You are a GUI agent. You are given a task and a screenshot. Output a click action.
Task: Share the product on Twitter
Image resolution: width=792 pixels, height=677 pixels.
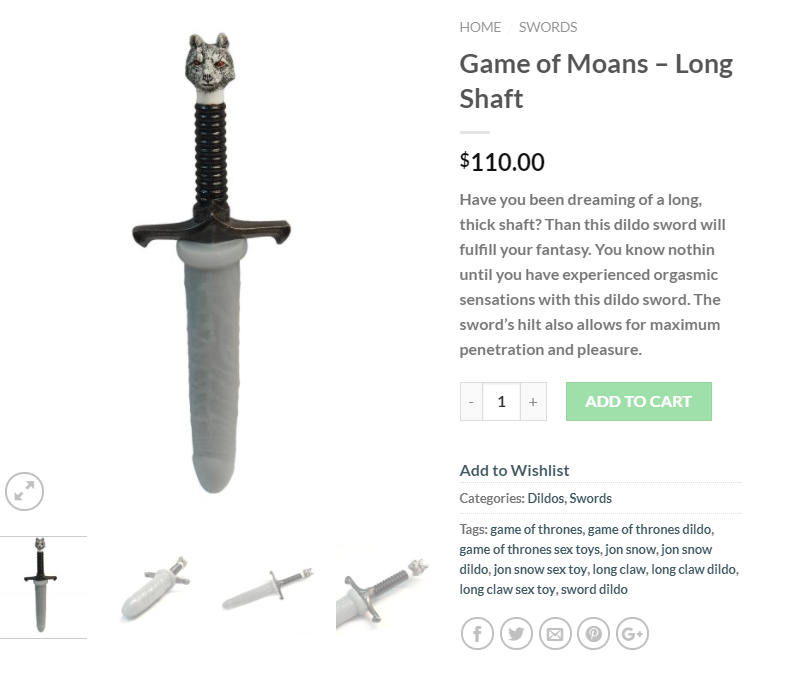point(516,633)
